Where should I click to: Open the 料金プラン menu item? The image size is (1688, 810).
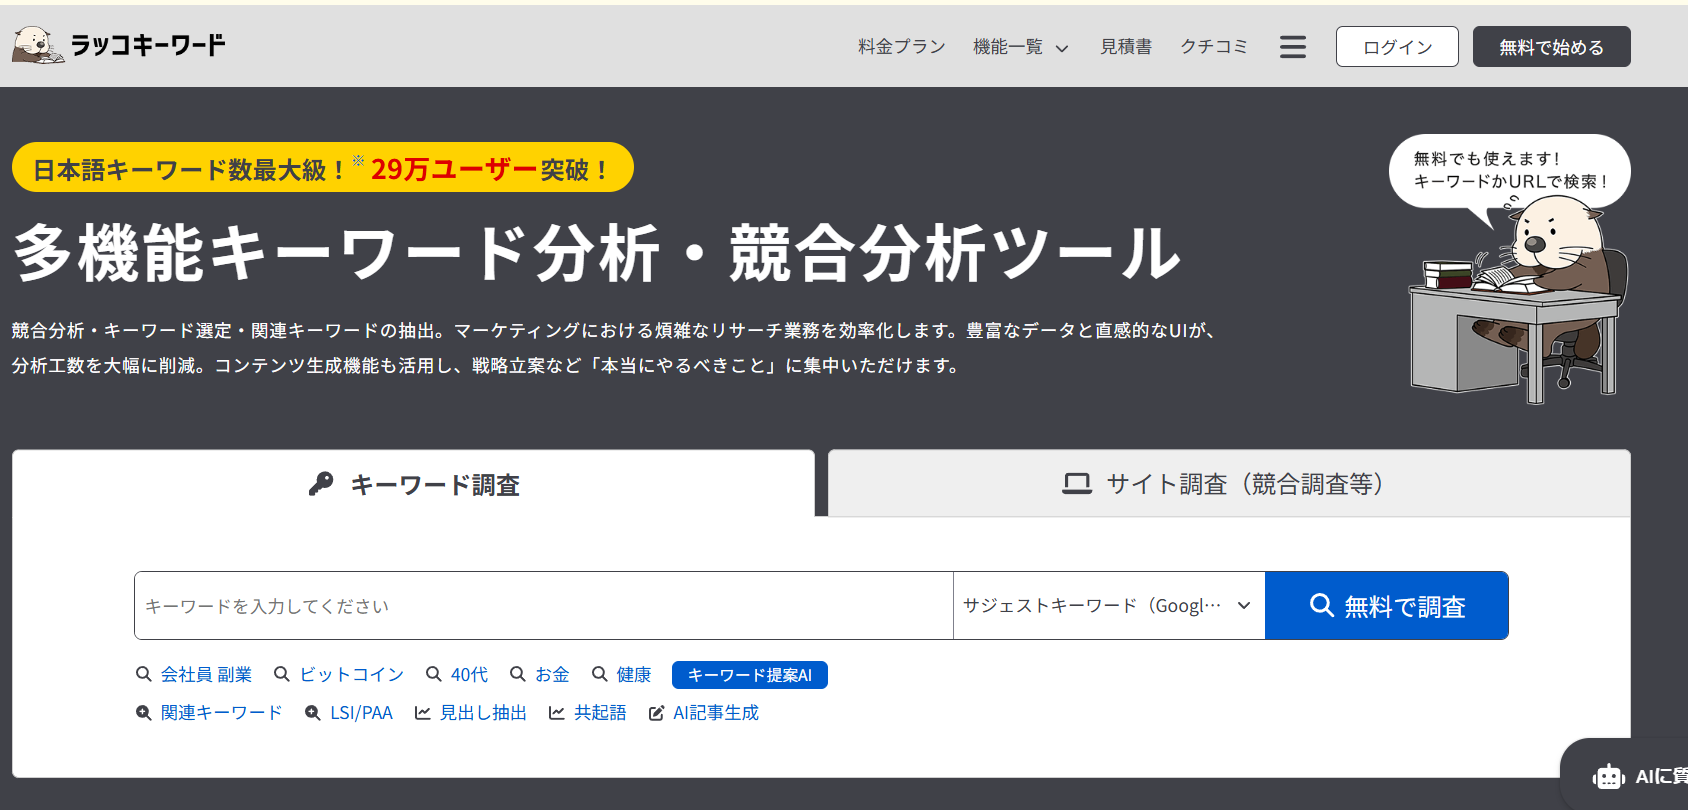click(x=901, y=47)
